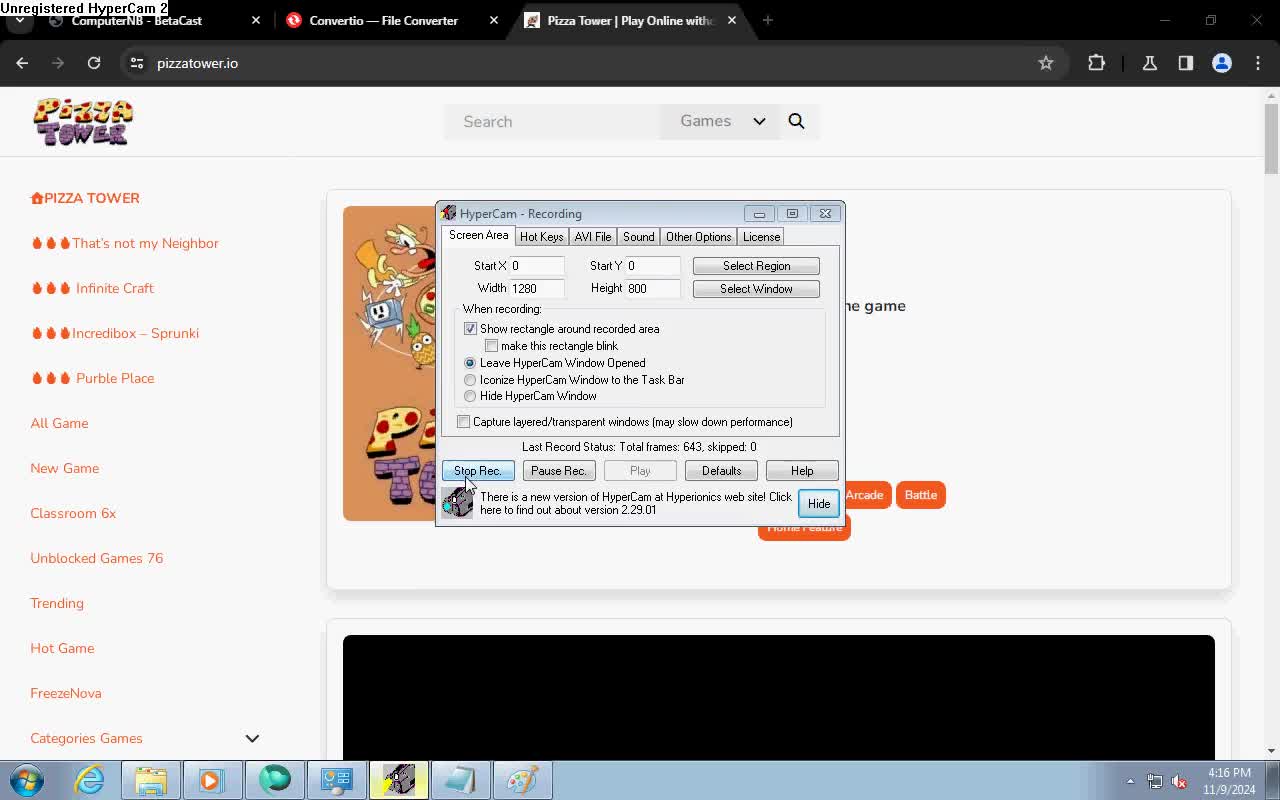This screenshot has width=1280, height=800.
Task: Show hidden tray icons arrow
Action: [x=1130, y=781]
